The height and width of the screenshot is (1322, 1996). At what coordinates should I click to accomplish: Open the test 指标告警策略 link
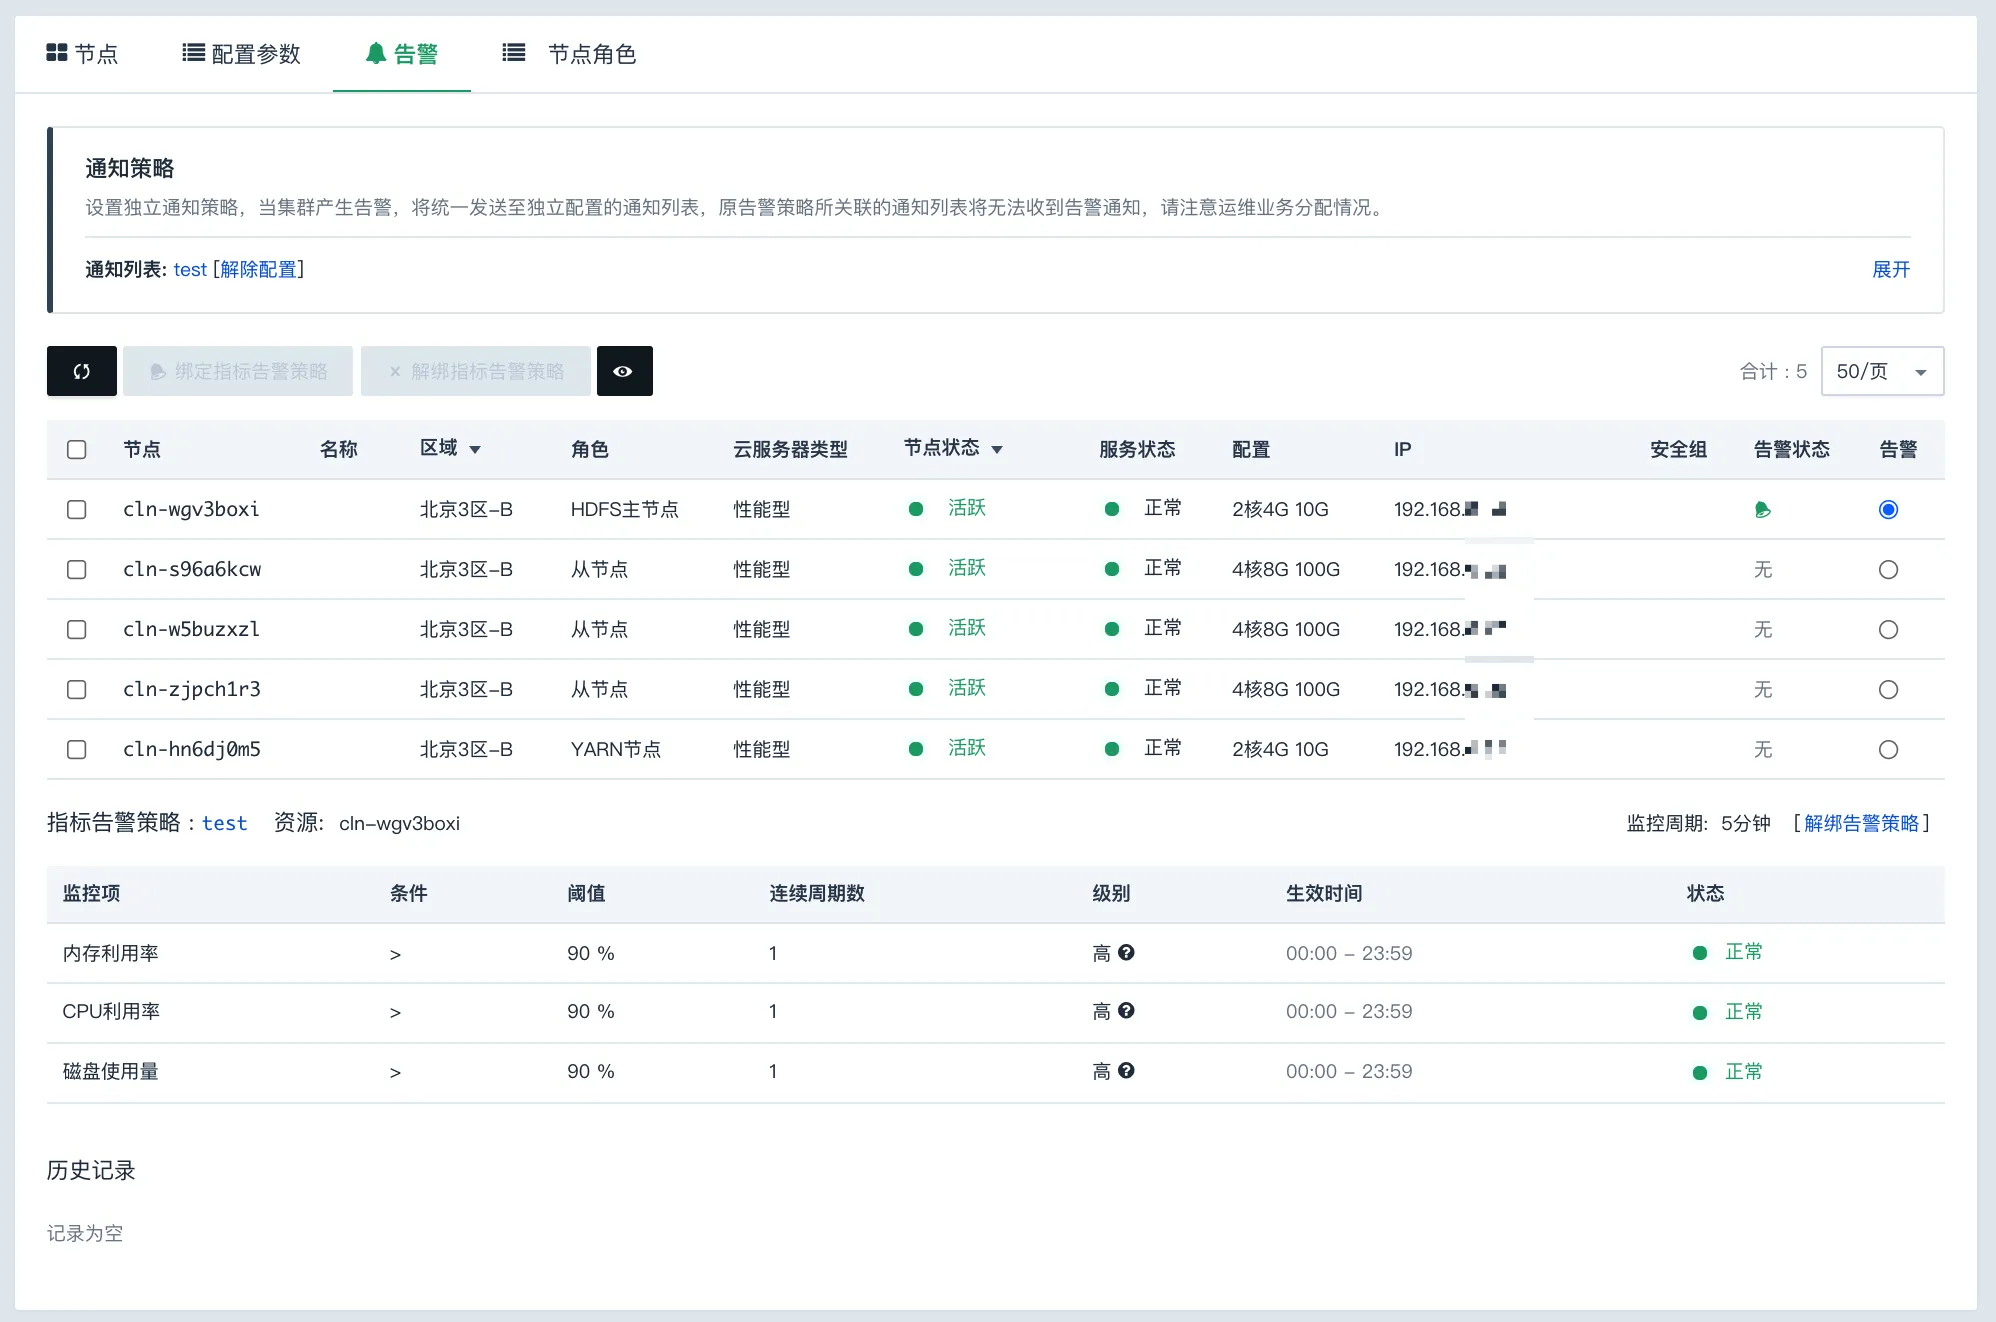[224, 823]
